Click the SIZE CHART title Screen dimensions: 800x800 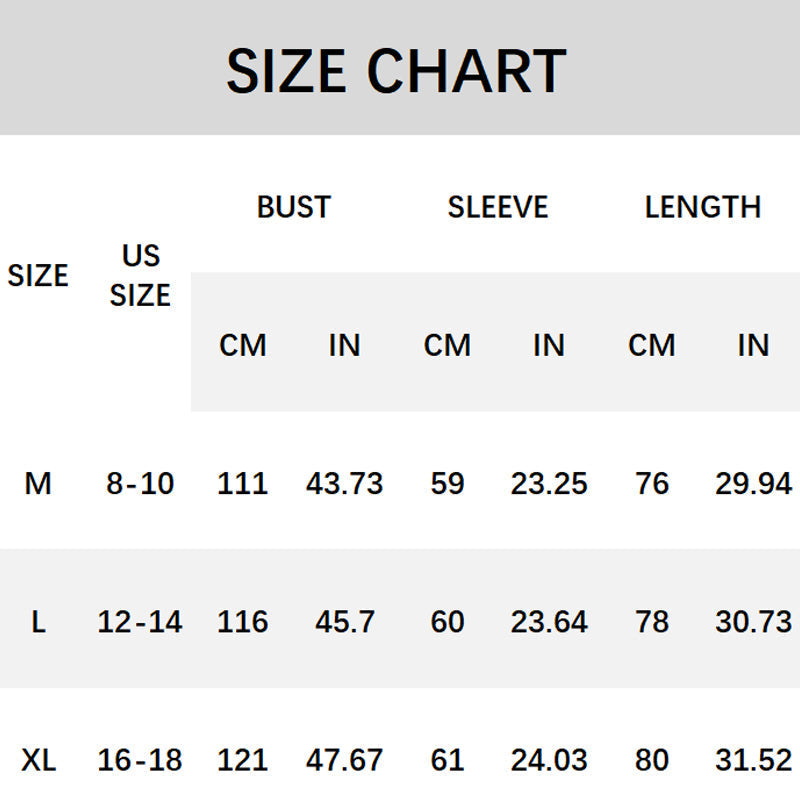[396, 70]
